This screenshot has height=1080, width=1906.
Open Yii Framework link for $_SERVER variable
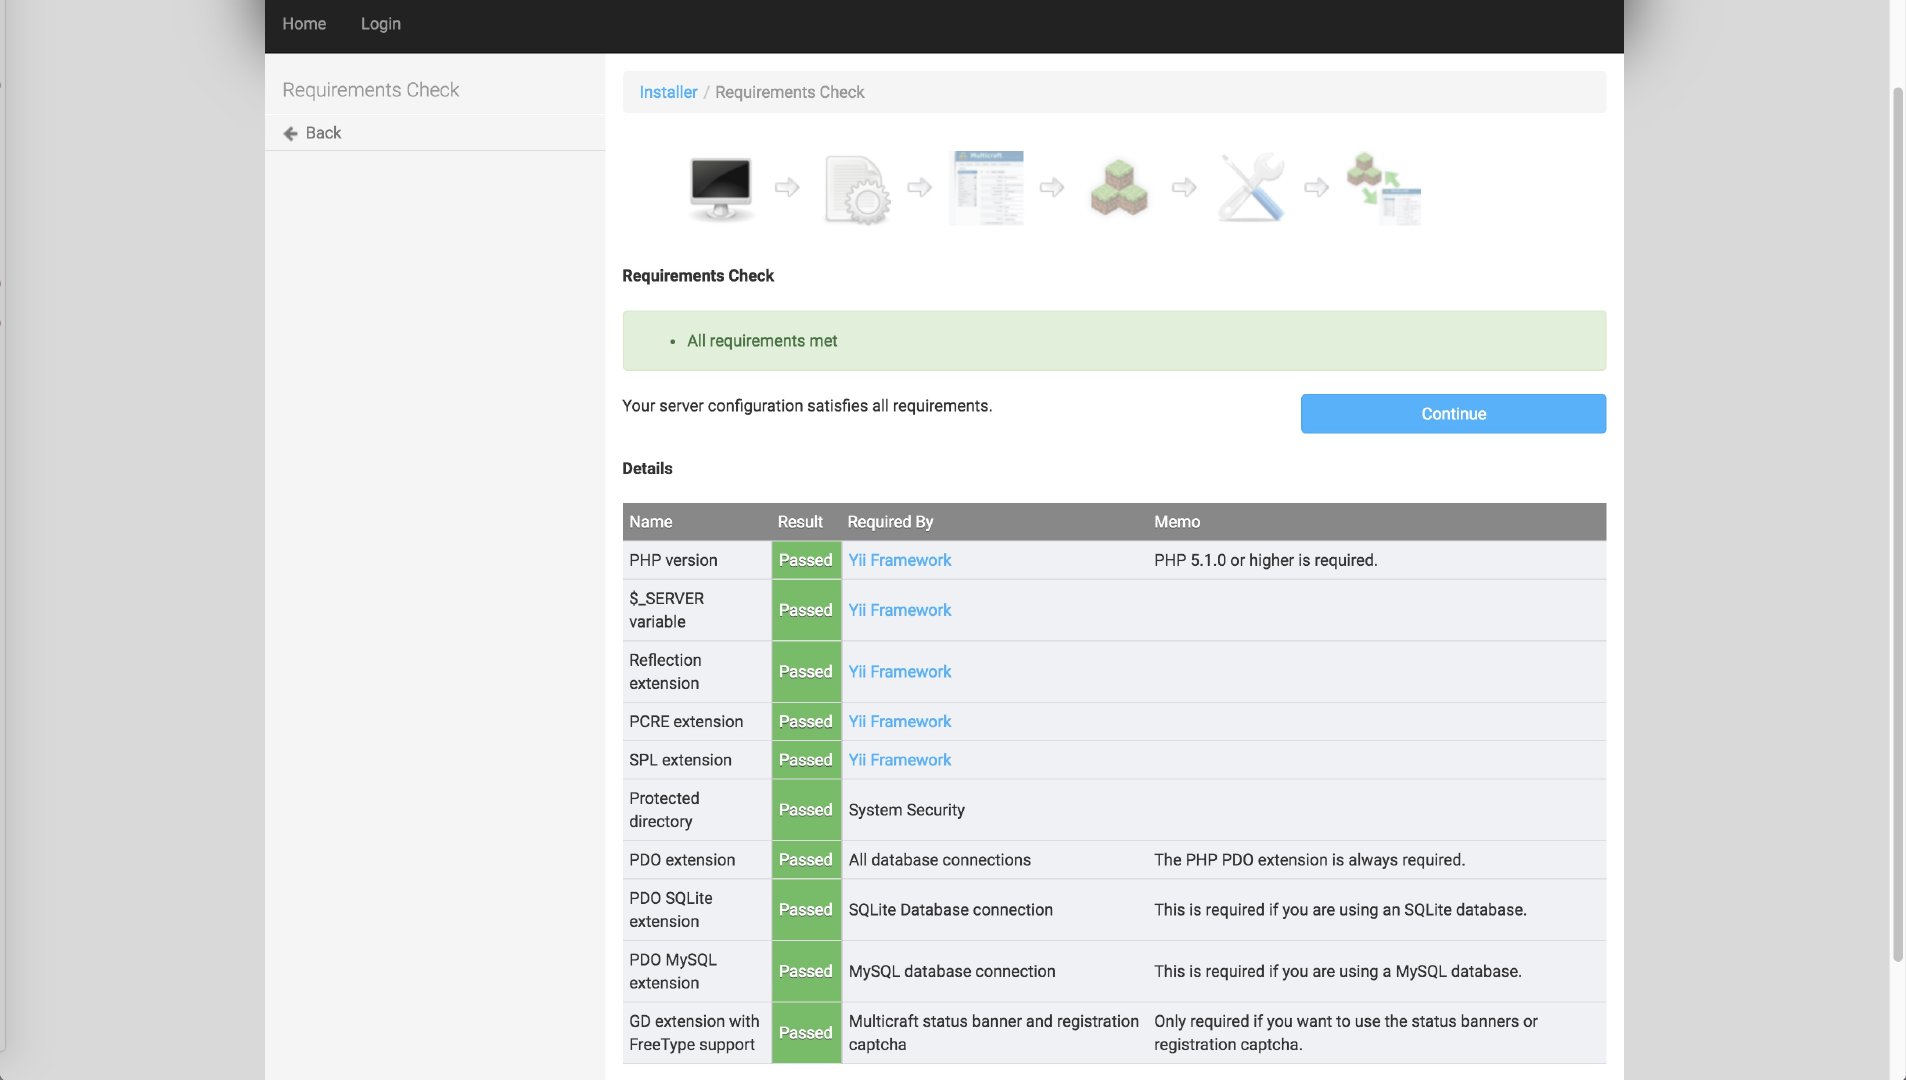[x=899, y=610]
